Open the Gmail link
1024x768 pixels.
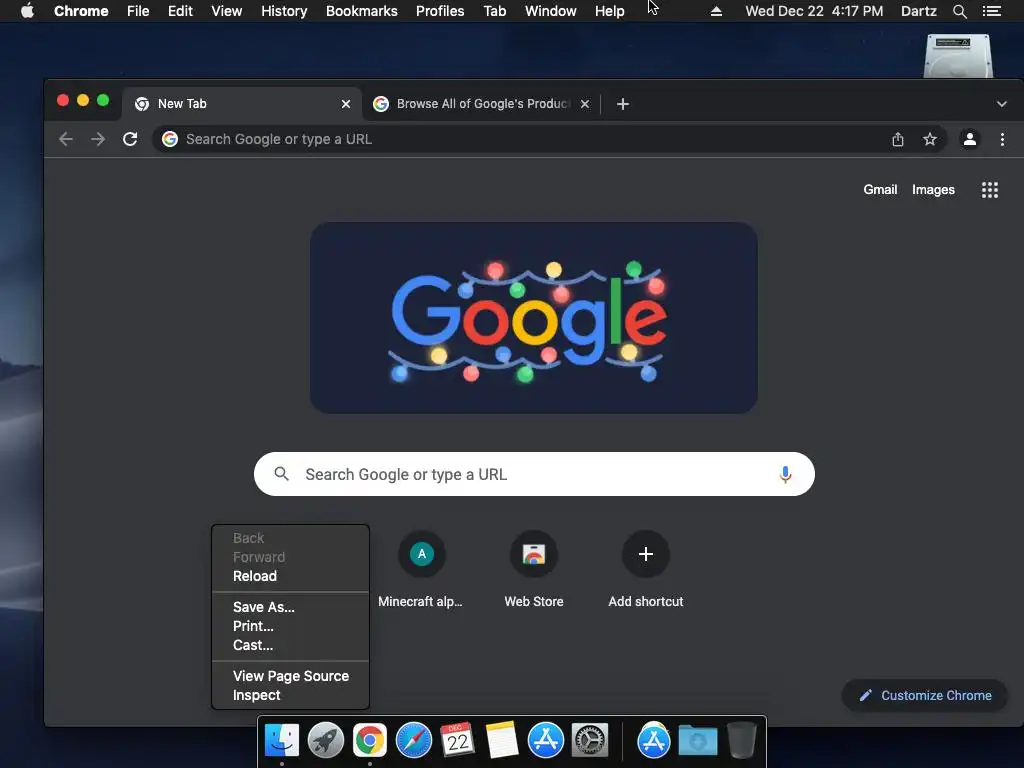(x=880, y=189)
